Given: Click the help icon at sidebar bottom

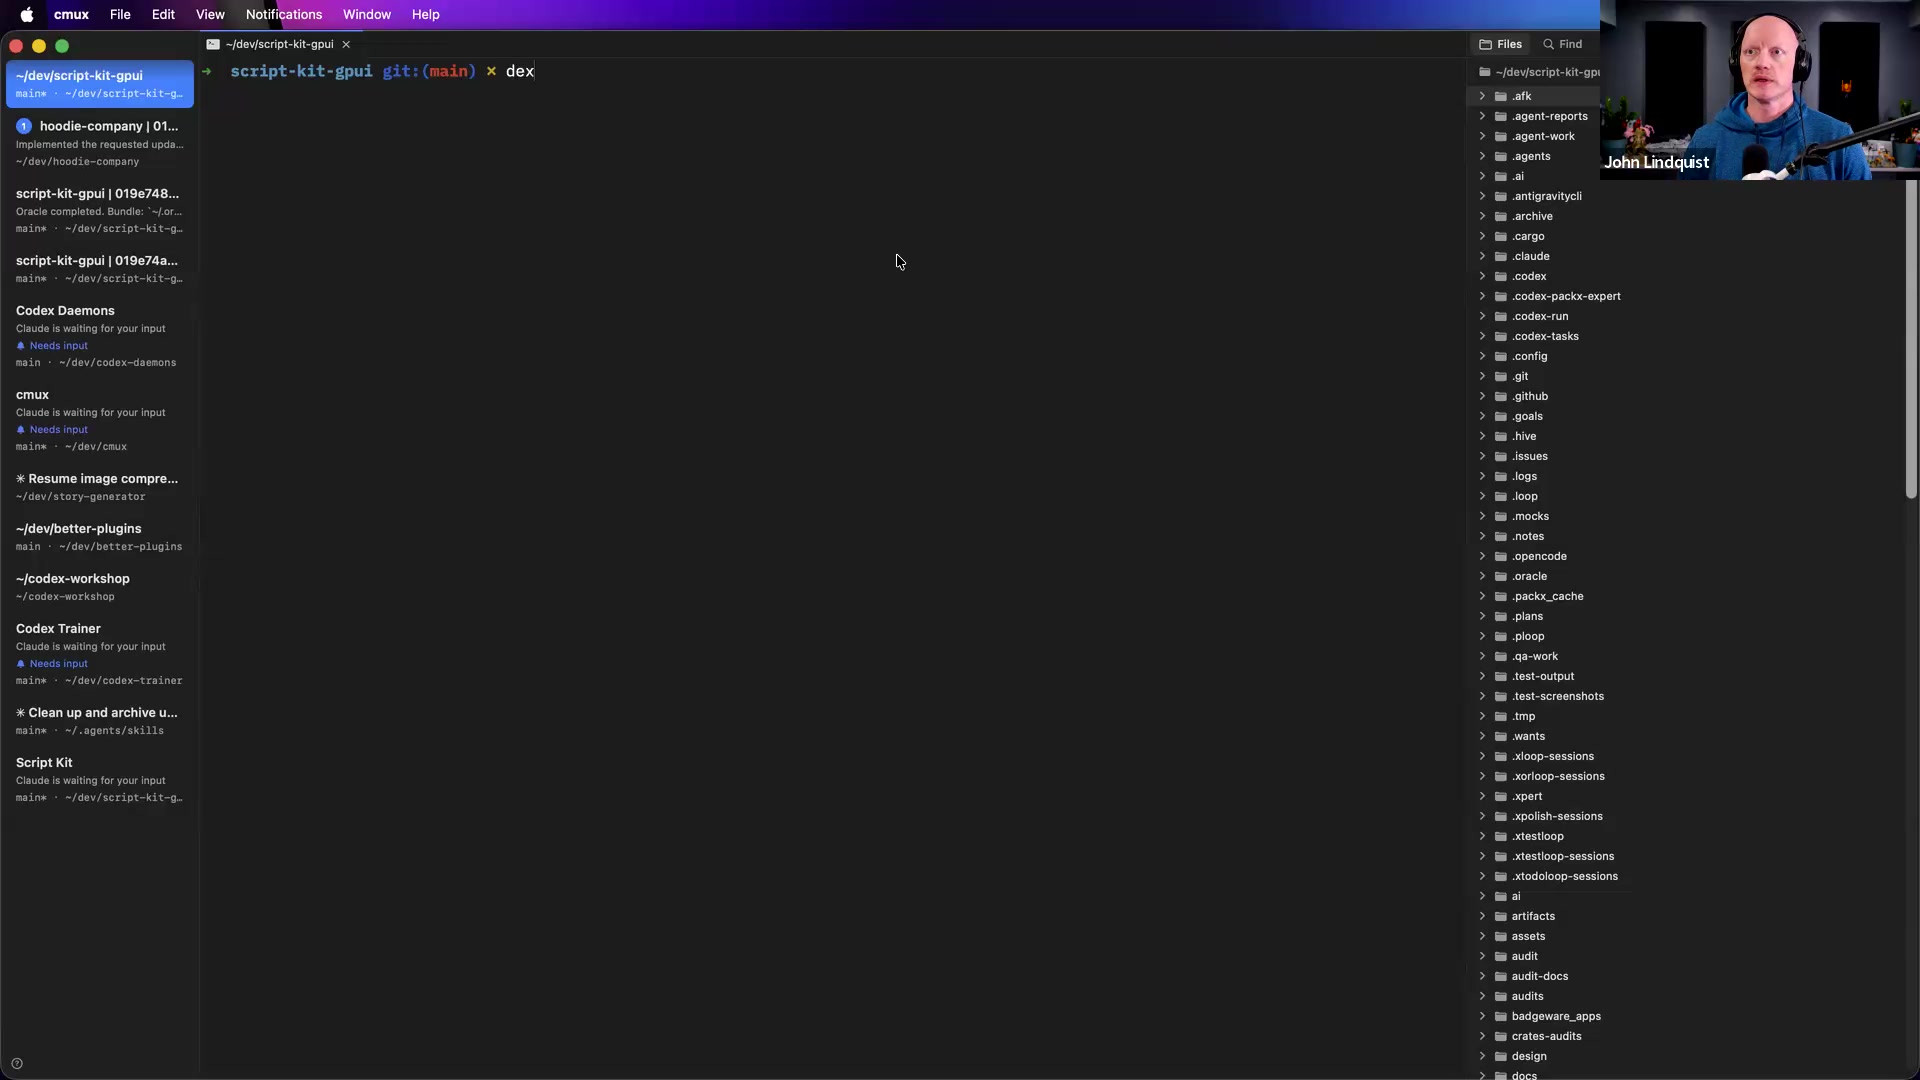Looking at the screenshot, I should pos(17,1064).
